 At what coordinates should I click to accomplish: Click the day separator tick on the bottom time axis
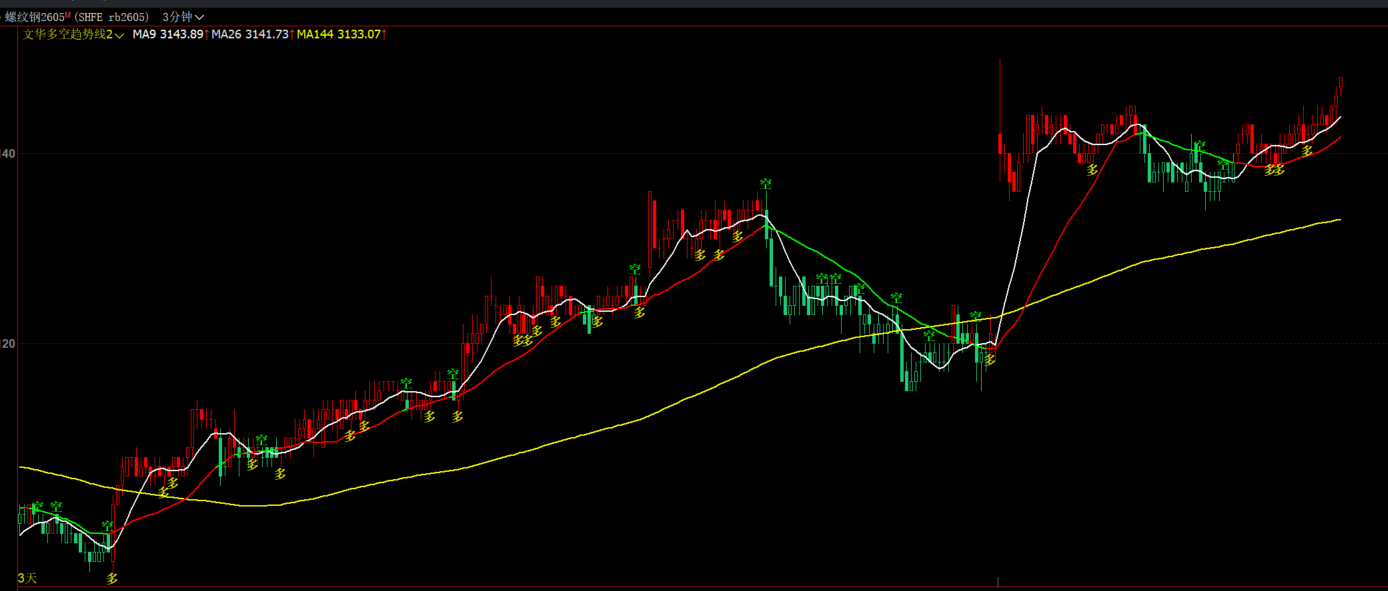click(999, 581)
